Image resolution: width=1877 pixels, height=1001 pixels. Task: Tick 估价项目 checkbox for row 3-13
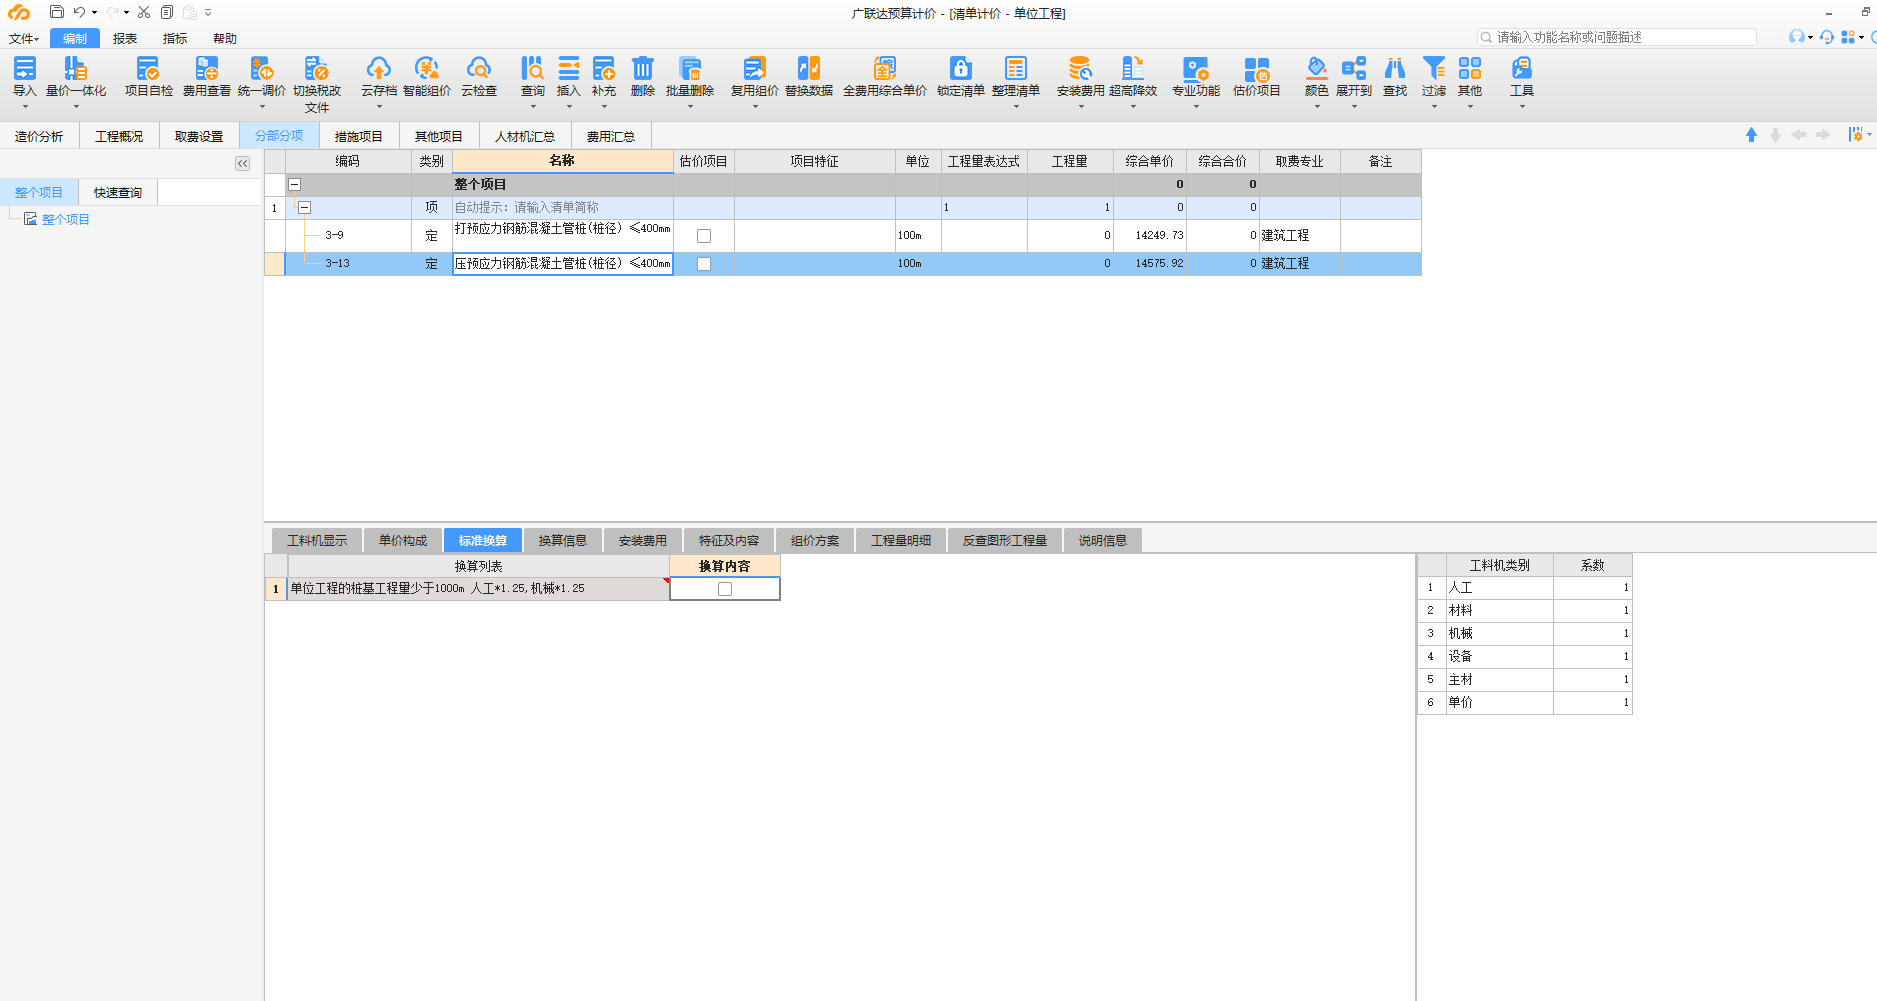pos(704,264)
